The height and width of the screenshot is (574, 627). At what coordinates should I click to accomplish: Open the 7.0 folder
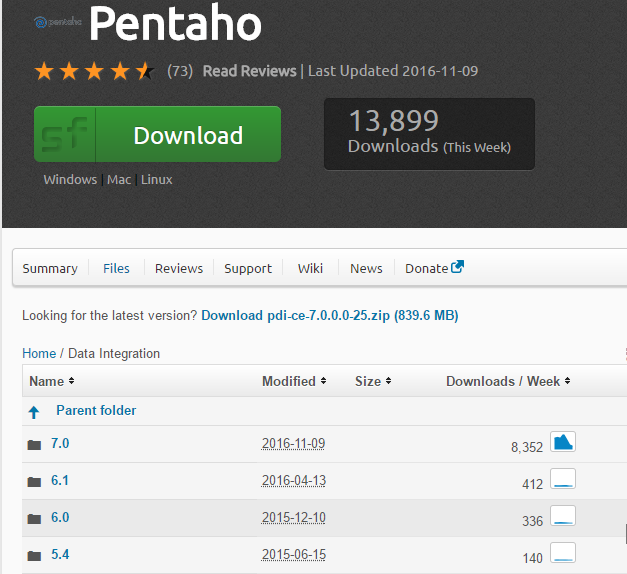60,444
